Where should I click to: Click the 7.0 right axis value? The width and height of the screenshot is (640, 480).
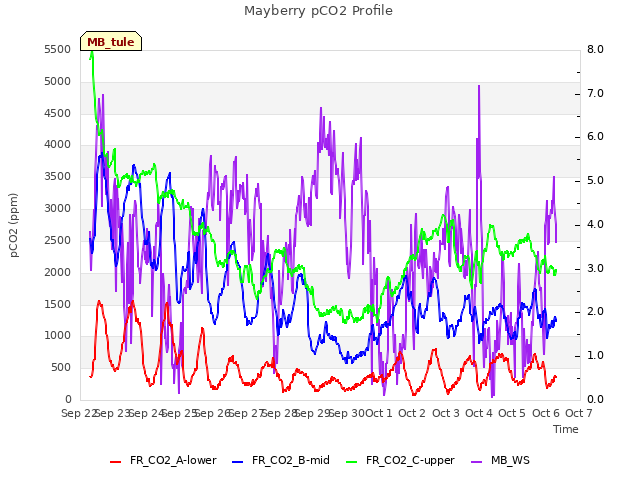(x=595, y=93)
